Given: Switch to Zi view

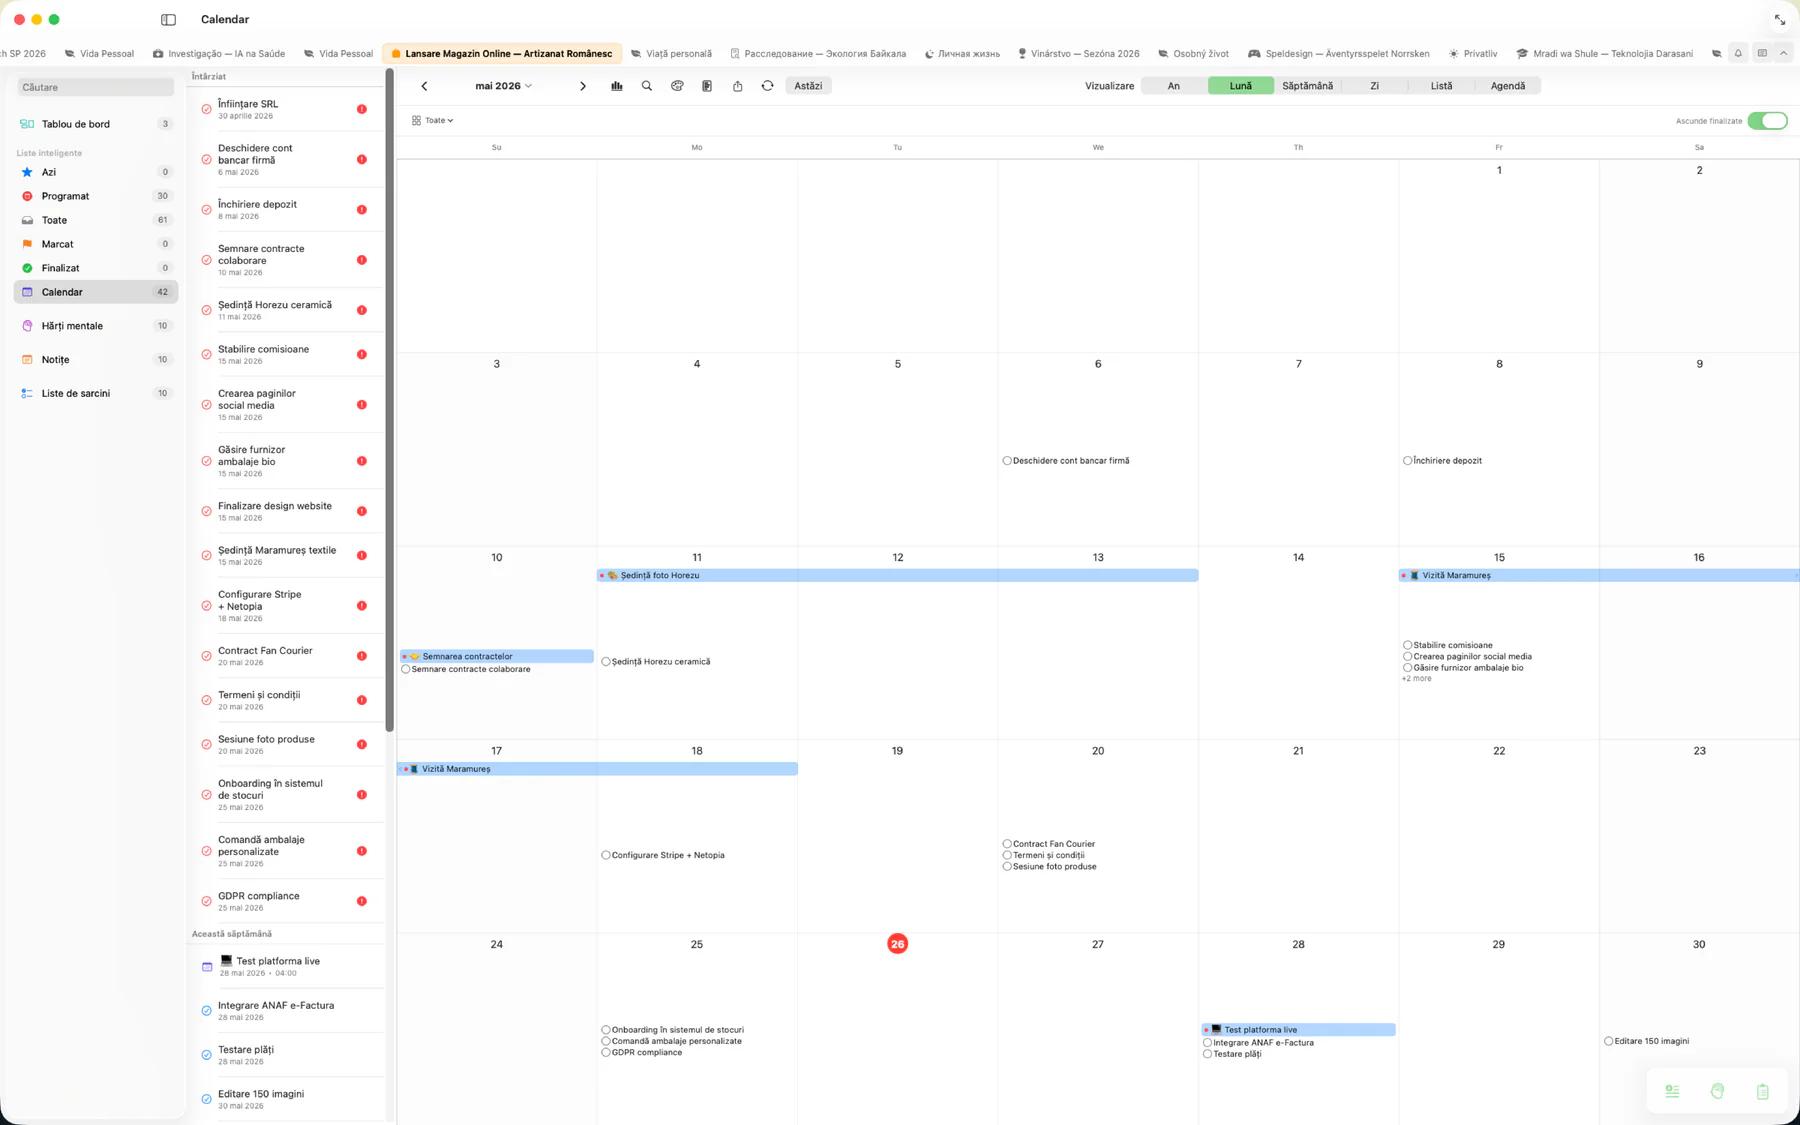Looking at the screenshot, I should [1374, 86].
